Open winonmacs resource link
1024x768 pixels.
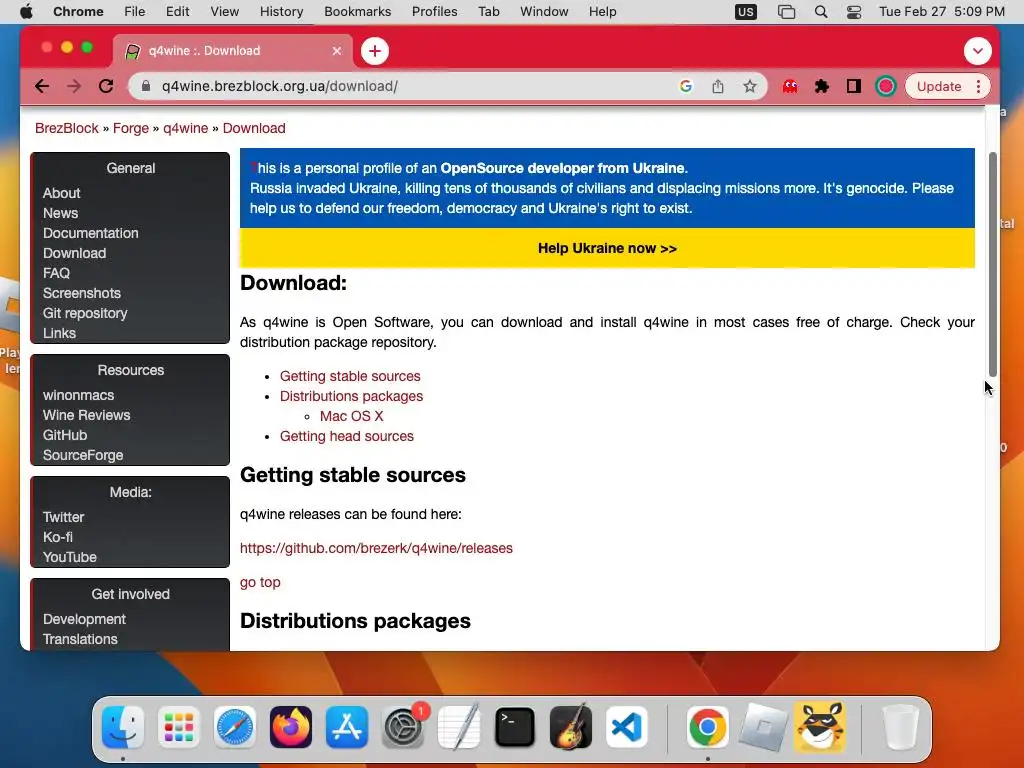78,395
